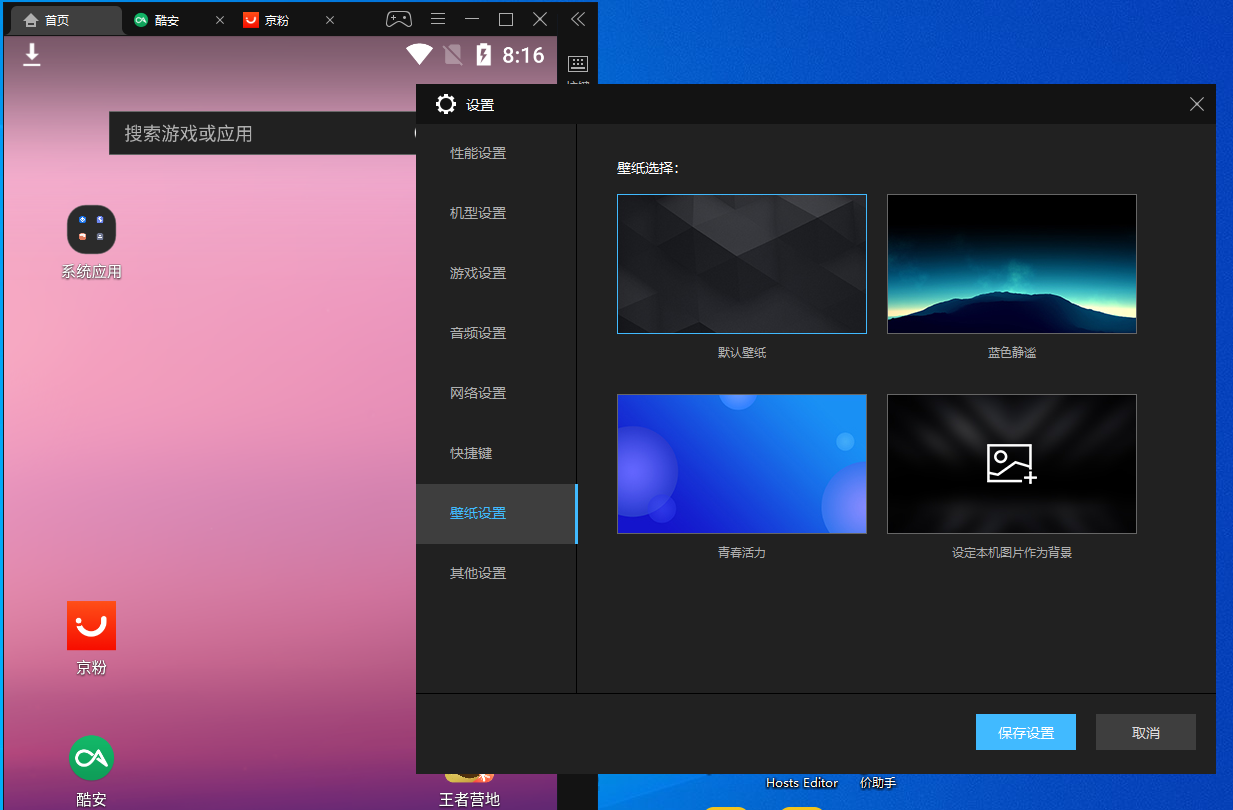Select the 蓝色静谧 wallpaper
The image size is (1233, 810).
coord(1011,263)
